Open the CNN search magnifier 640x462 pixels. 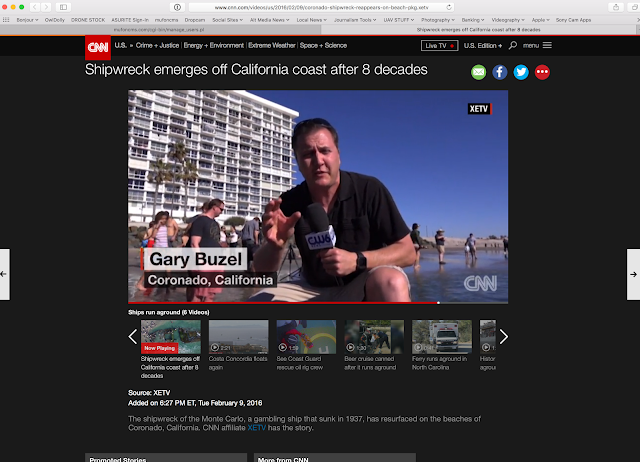513,45
